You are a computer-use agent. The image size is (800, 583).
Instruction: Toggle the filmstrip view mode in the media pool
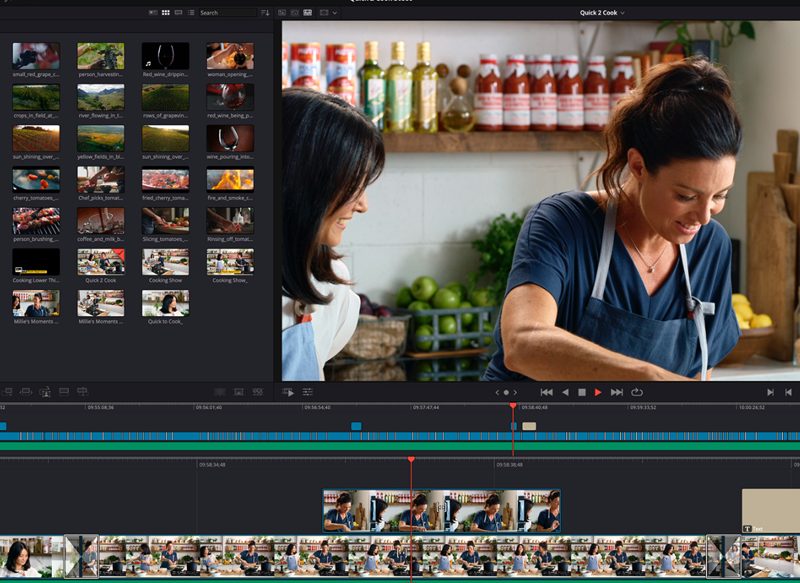[177, 13]
